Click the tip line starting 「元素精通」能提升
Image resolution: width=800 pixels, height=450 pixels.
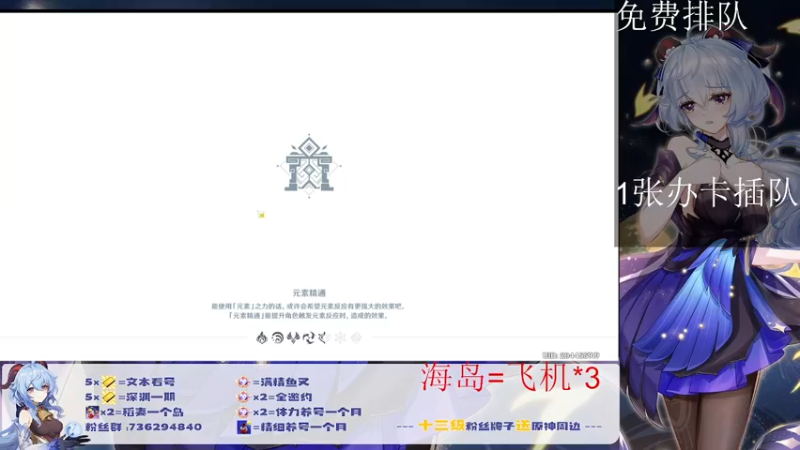[309, 316]
